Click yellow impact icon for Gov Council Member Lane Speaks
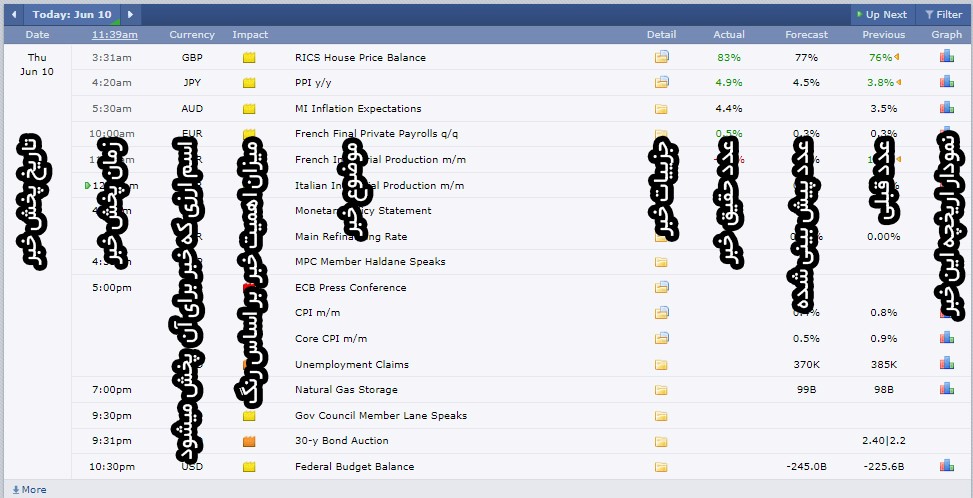The width and height of the screenshot is (973, 498). click(x=249, y=416)
